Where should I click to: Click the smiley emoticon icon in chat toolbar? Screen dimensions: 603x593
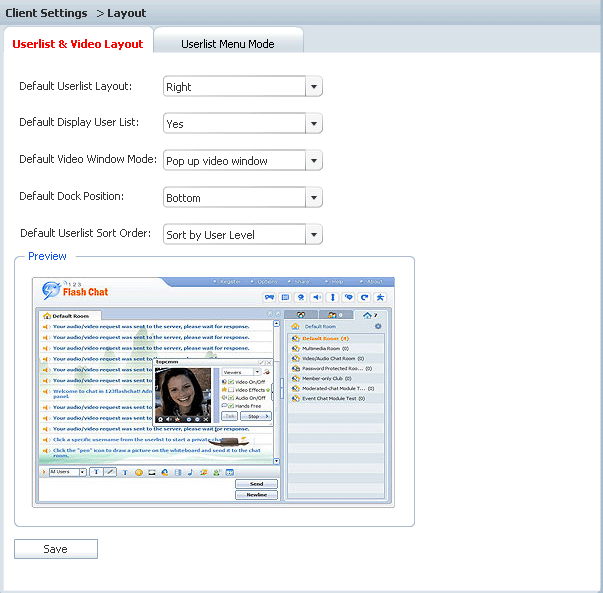pos(139,472)
